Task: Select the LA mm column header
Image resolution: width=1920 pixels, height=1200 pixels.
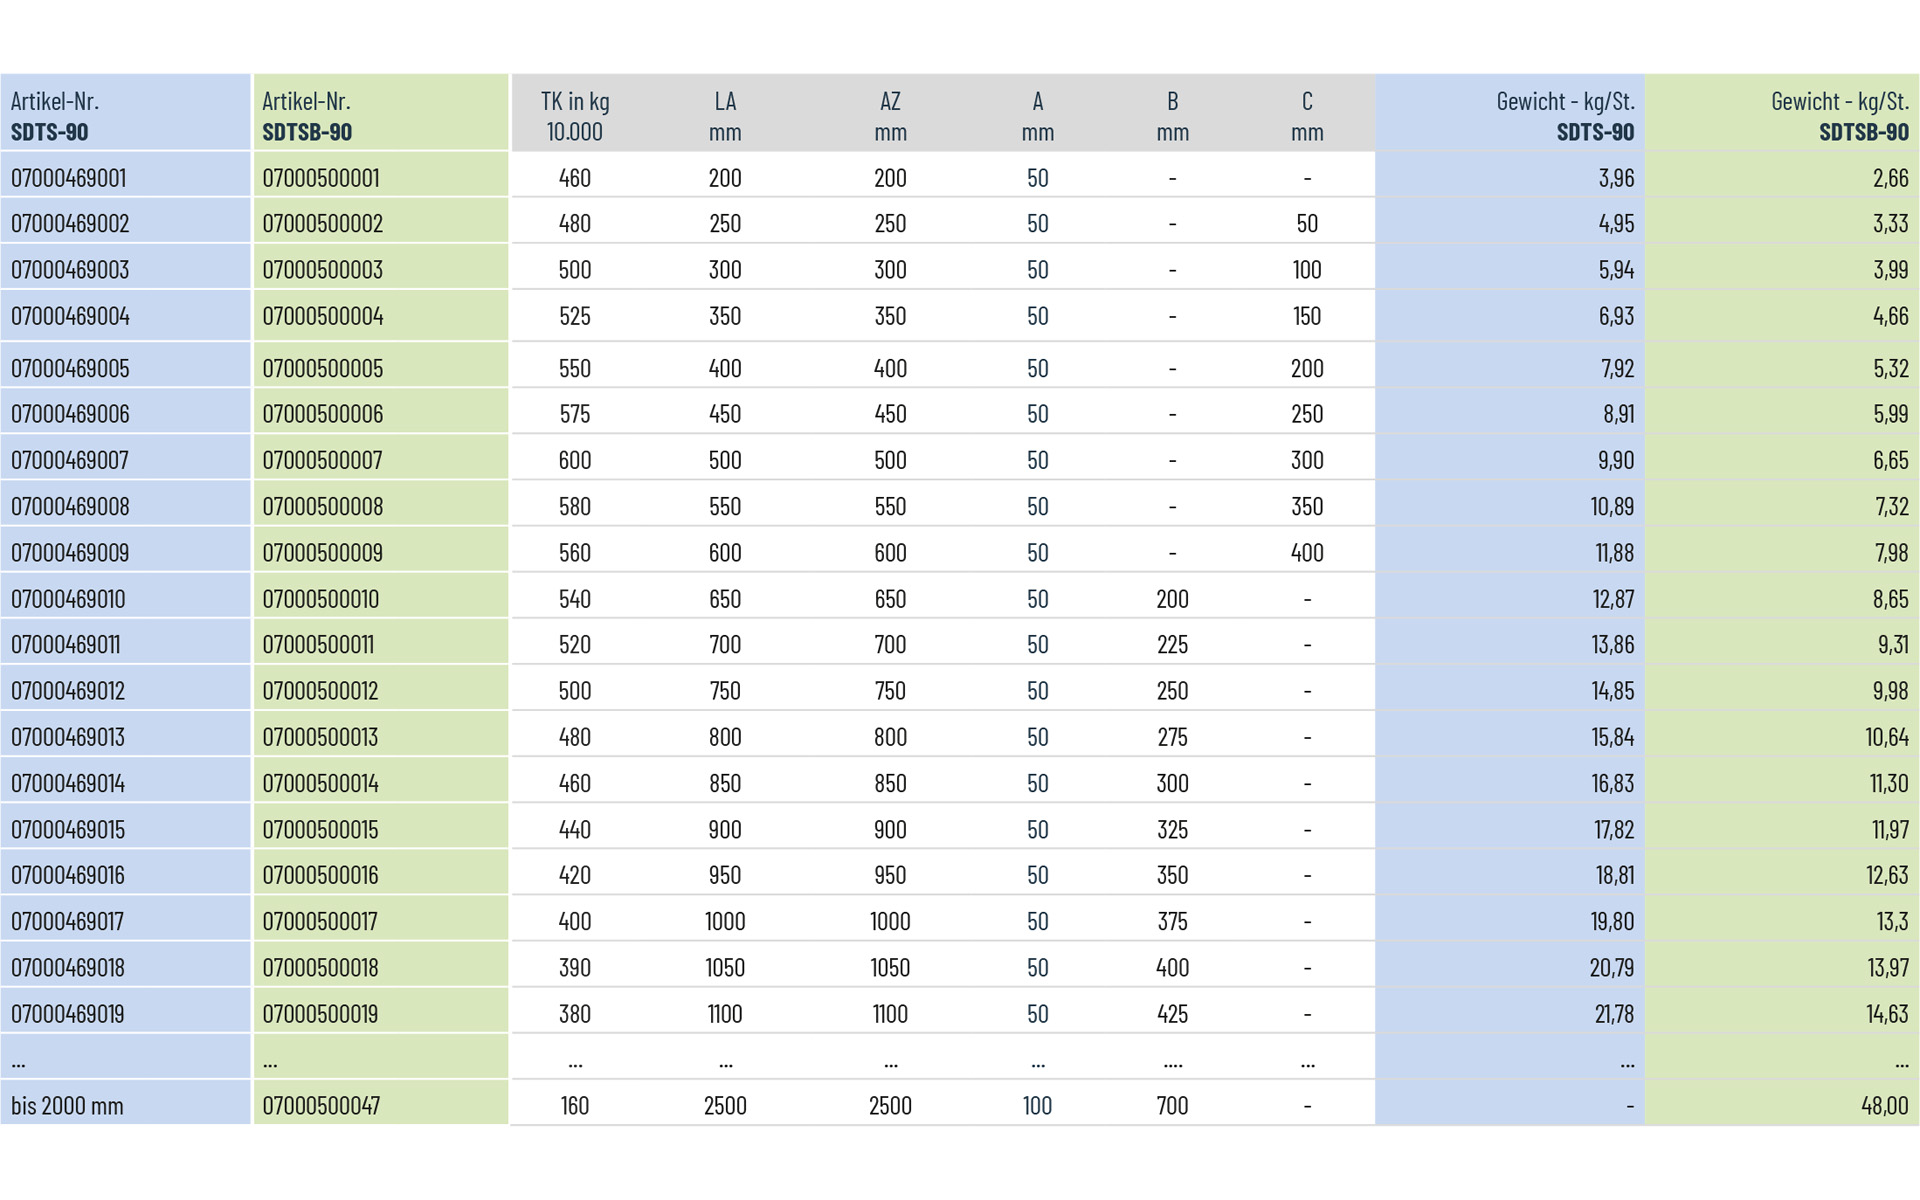Action: click(x=725, y=116)
